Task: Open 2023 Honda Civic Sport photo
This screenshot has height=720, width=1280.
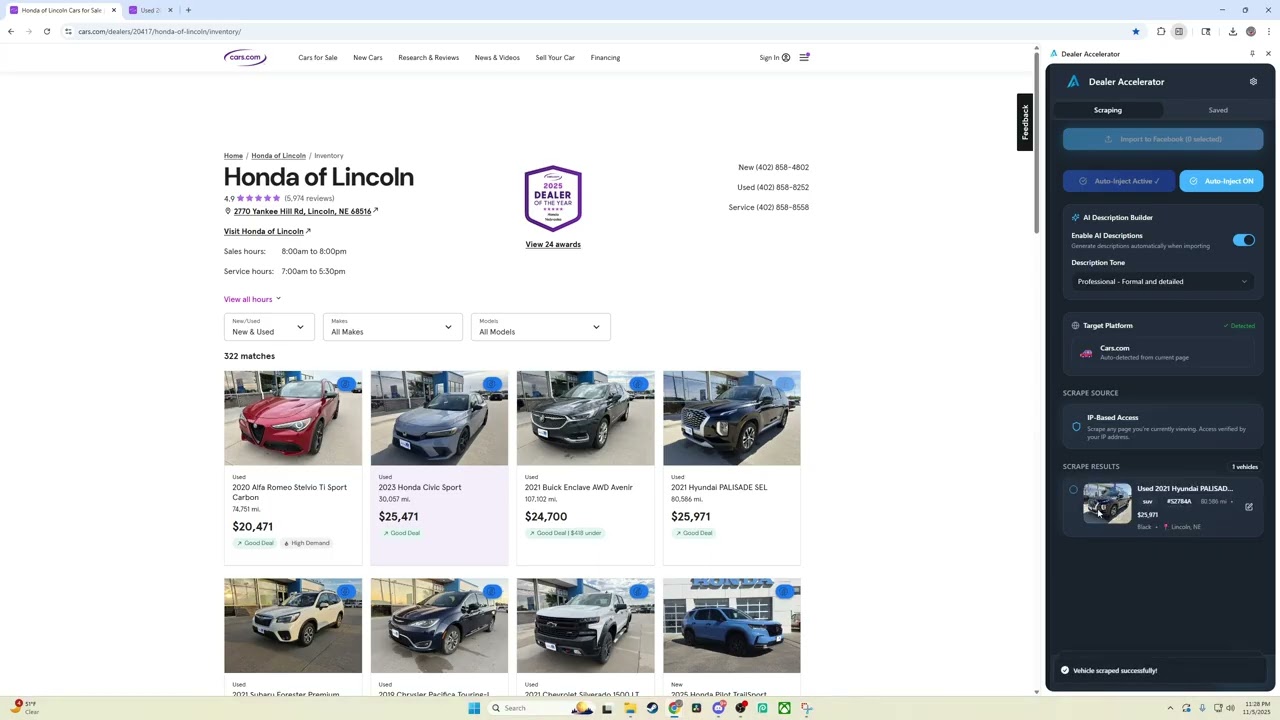Action: [x=439, y=418]
